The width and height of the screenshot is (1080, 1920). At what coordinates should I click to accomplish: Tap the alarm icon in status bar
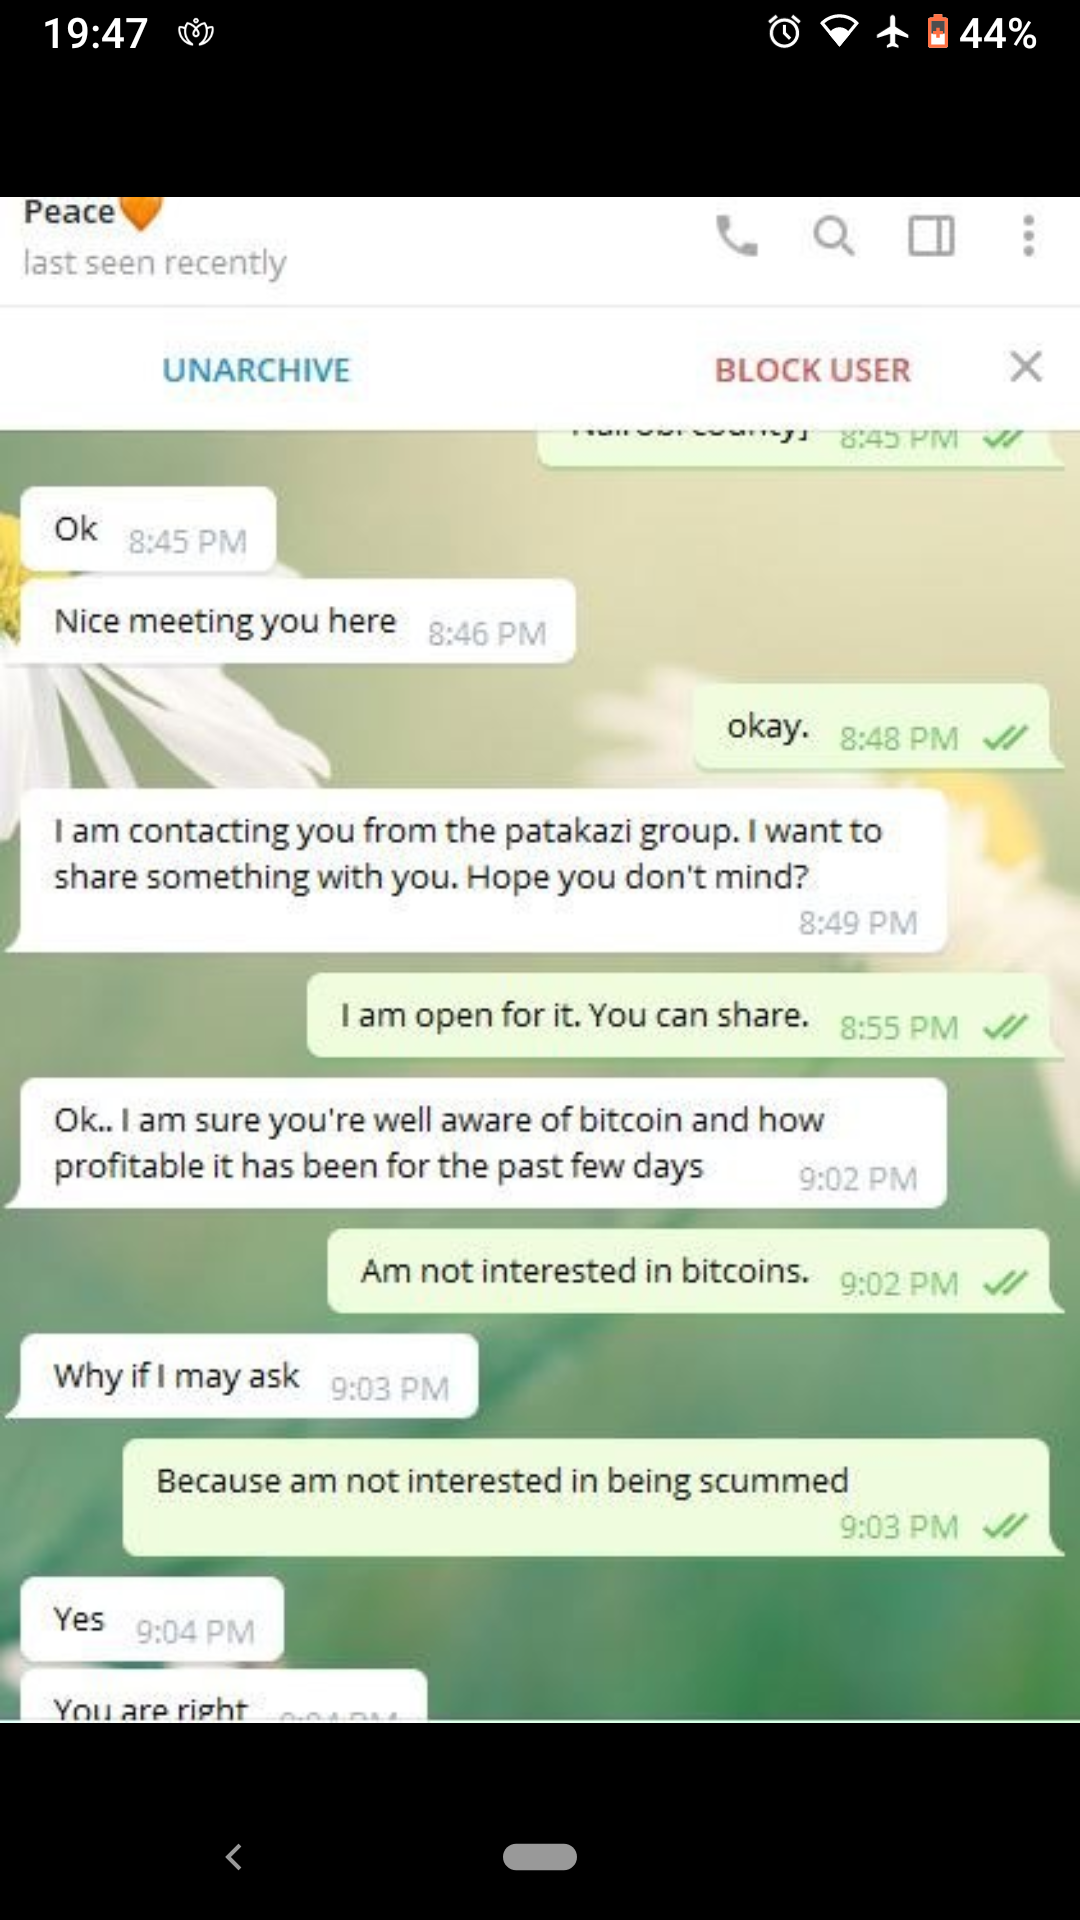[x=784, y=33]
